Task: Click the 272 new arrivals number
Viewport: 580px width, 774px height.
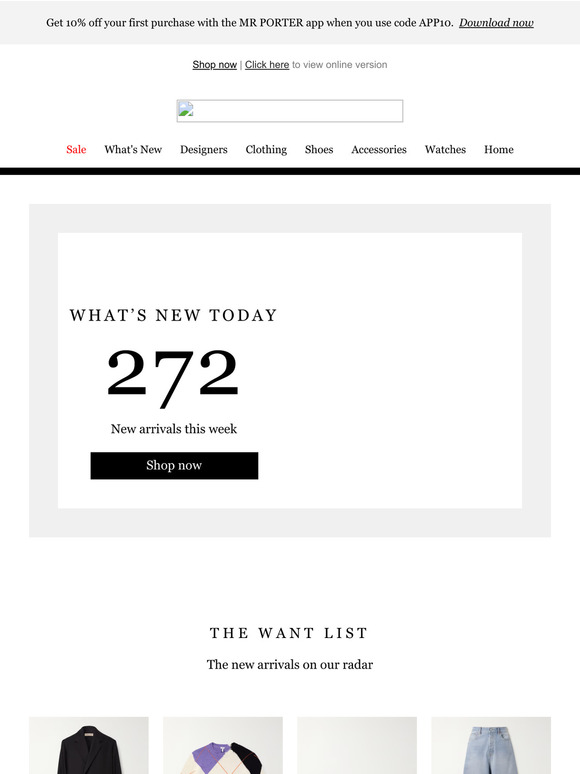Action: coord(173,377)
